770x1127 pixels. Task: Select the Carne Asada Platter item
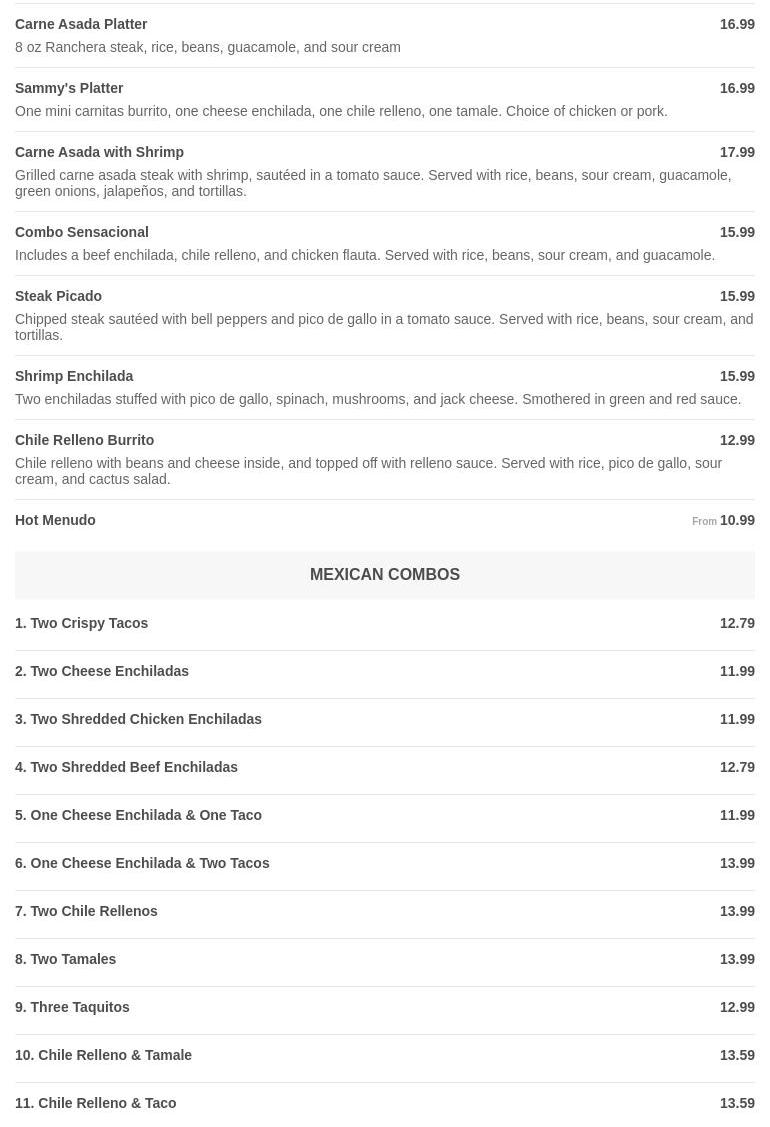click(81, 24)
